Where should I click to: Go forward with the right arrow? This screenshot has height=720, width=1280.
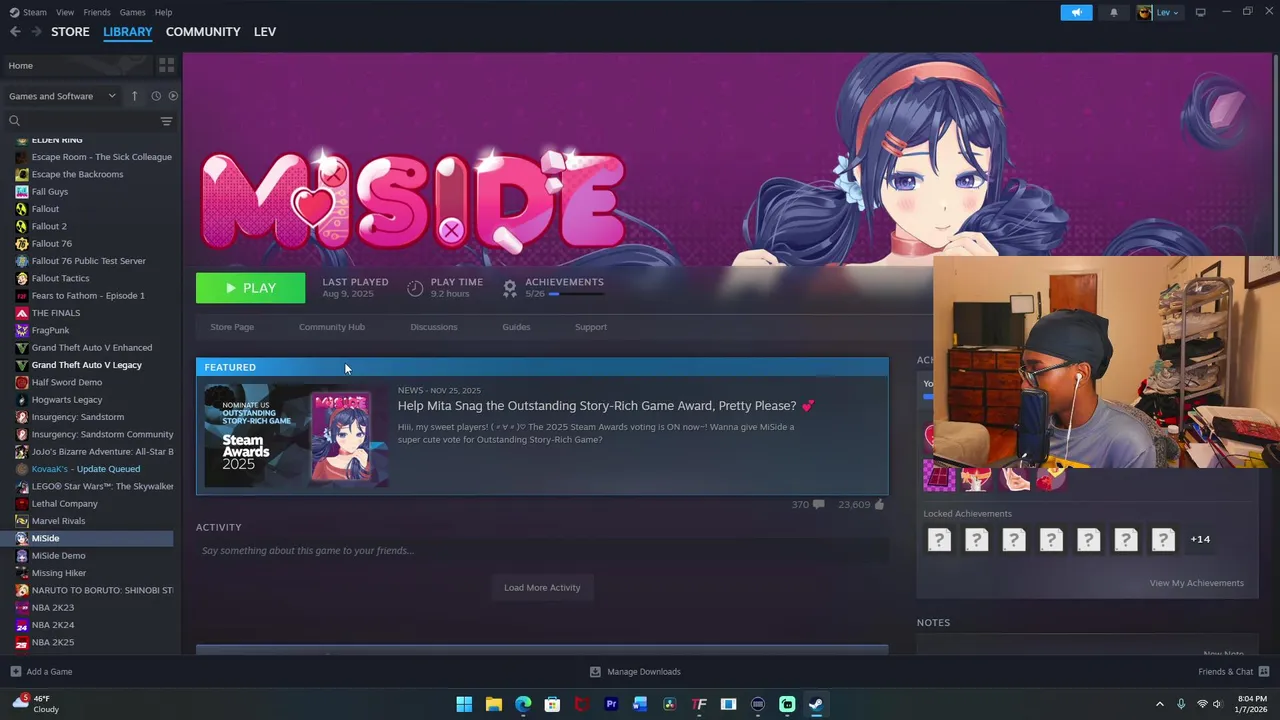pyautogui.click(x=36, y=32)
